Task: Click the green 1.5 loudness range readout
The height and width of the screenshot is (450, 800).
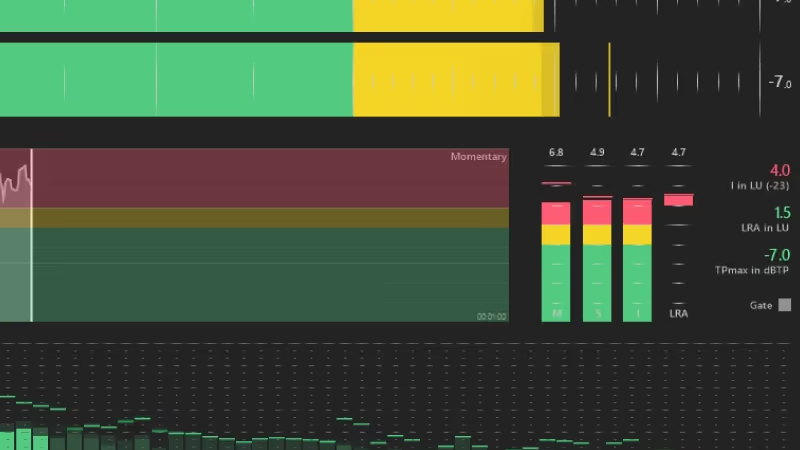Action: coord(782,213)
